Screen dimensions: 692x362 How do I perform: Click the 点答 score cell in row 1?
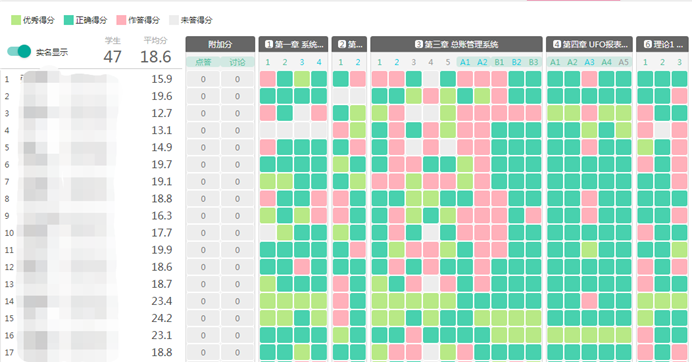click(203, 79)
